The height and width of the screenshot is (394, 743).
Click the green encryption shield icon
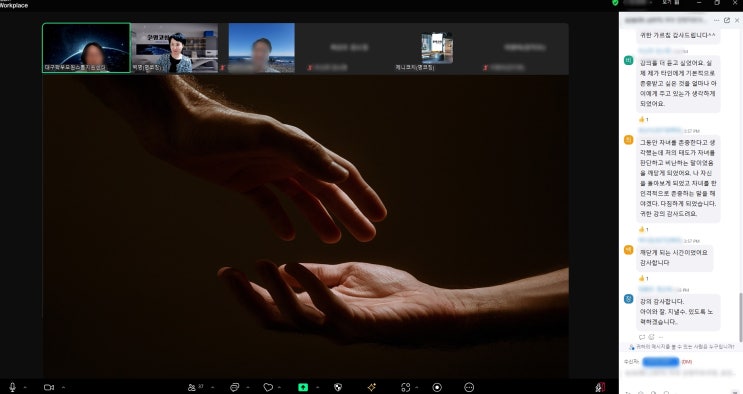pos(615,2)
